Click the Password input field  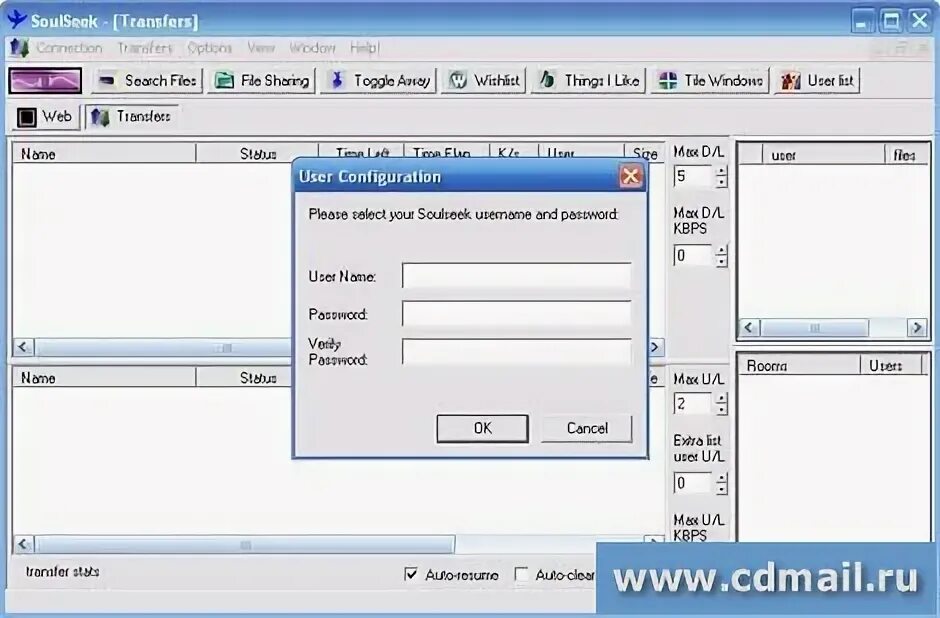[516, 313]
